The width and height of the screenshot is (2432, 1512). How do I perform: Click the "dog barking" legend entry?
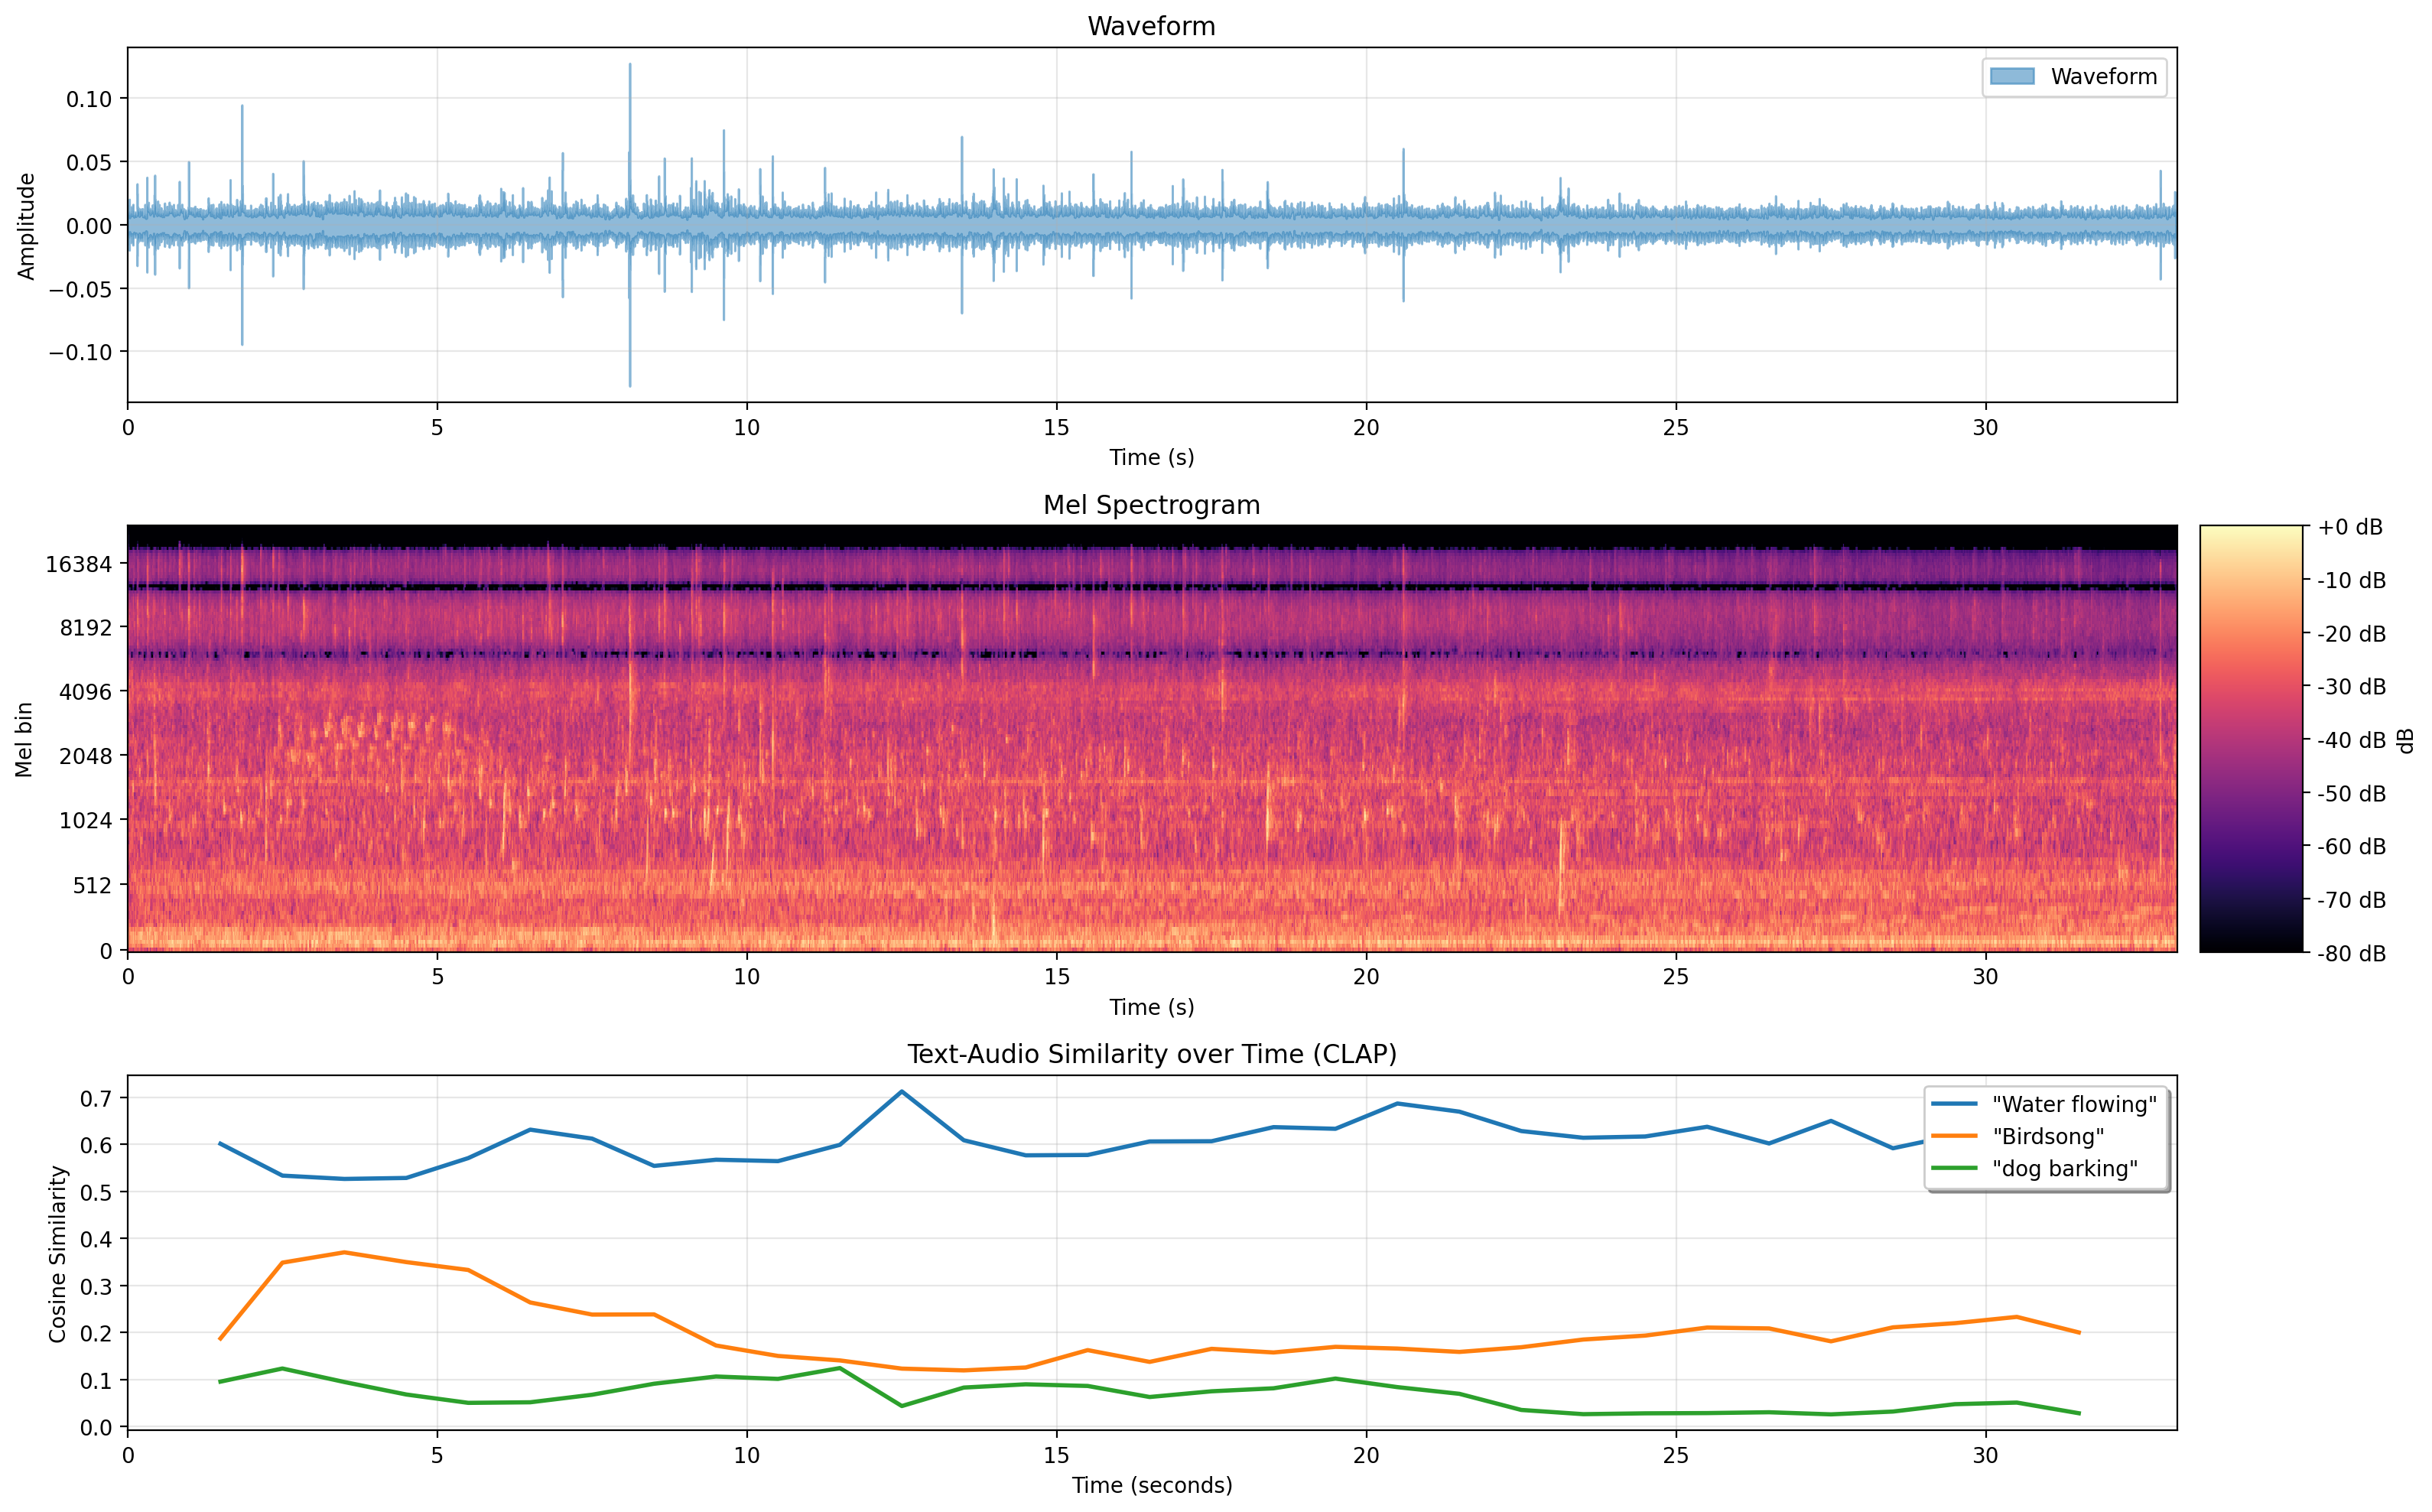tap(2064, 1168)
